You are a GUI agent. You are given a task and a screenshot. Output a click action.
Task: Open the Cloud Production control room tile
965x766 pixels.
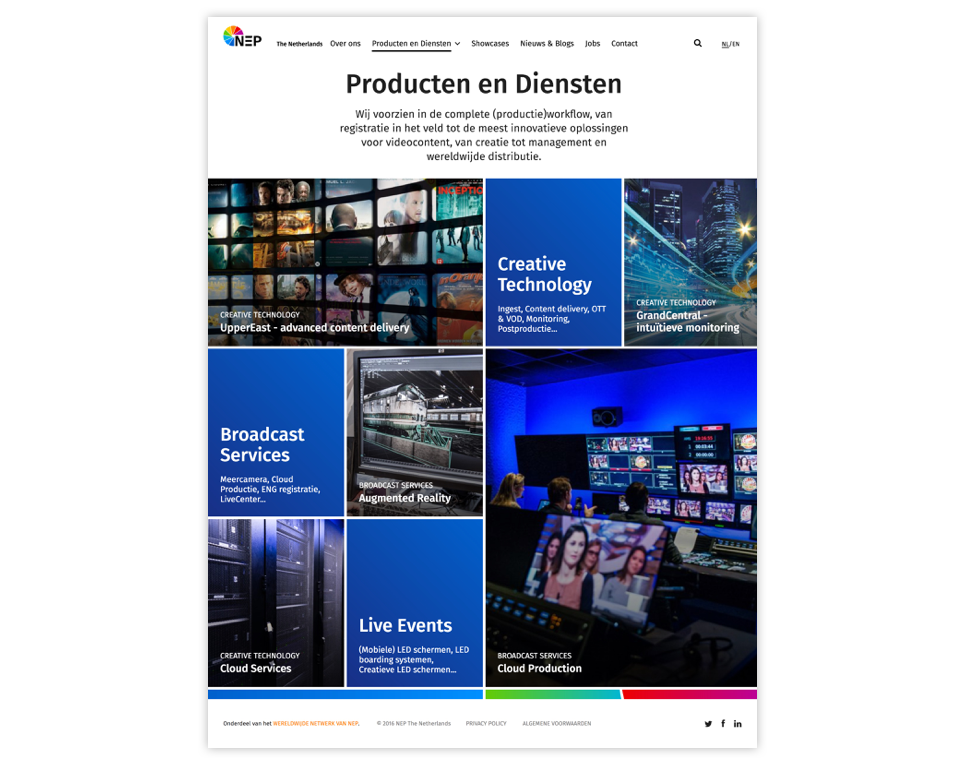(x=621, y=518)
